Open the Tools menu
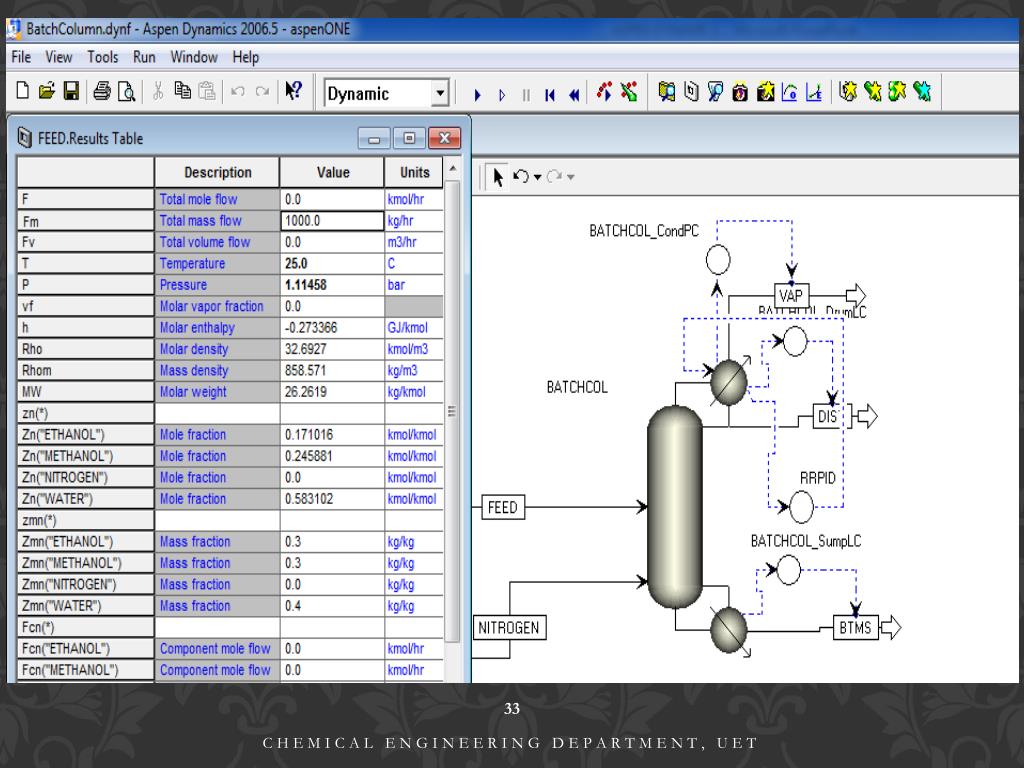 [103, 57]
